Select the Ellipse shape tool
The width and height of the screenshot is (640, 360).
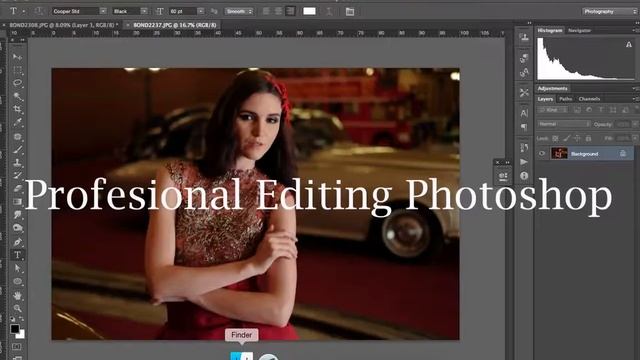(x=17, y=281)
